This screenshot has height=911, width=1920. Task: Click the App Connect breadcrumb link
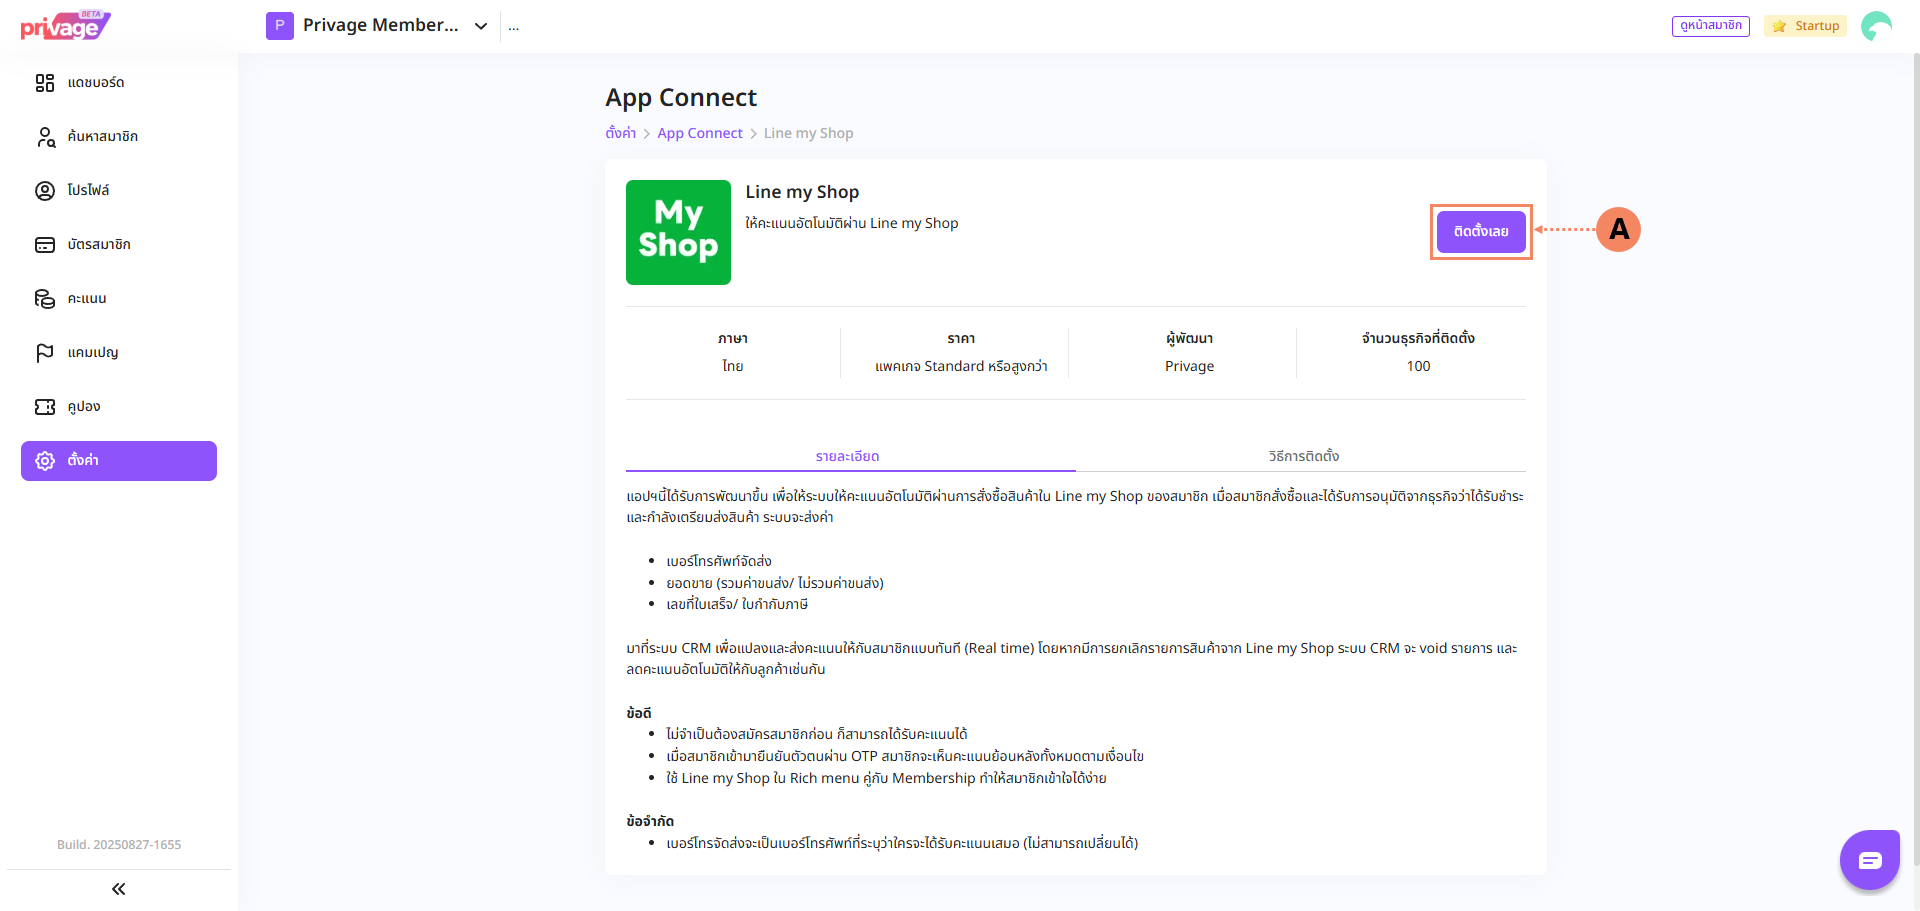coord(699,133)
